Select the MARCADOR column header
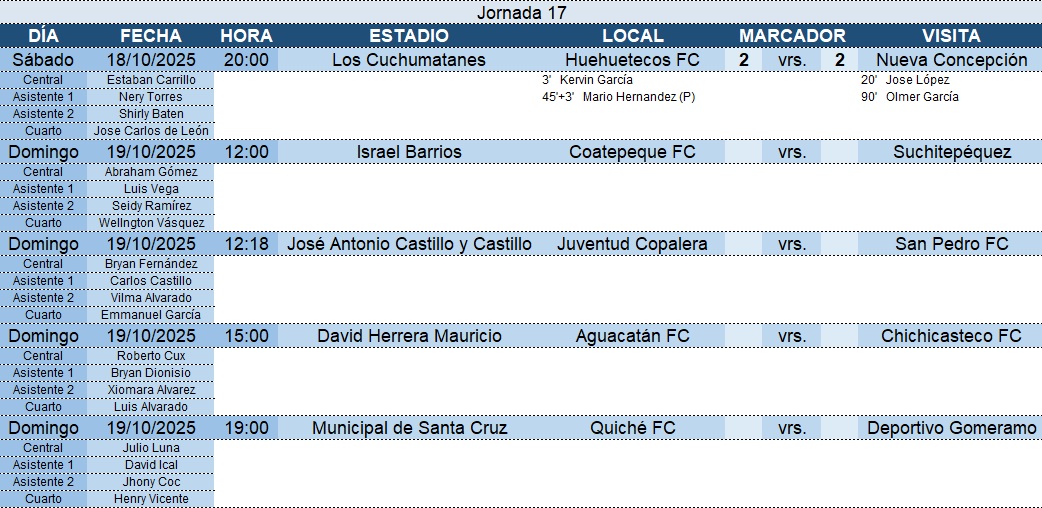The image size is (1042, 508). (x=792, y=36)
